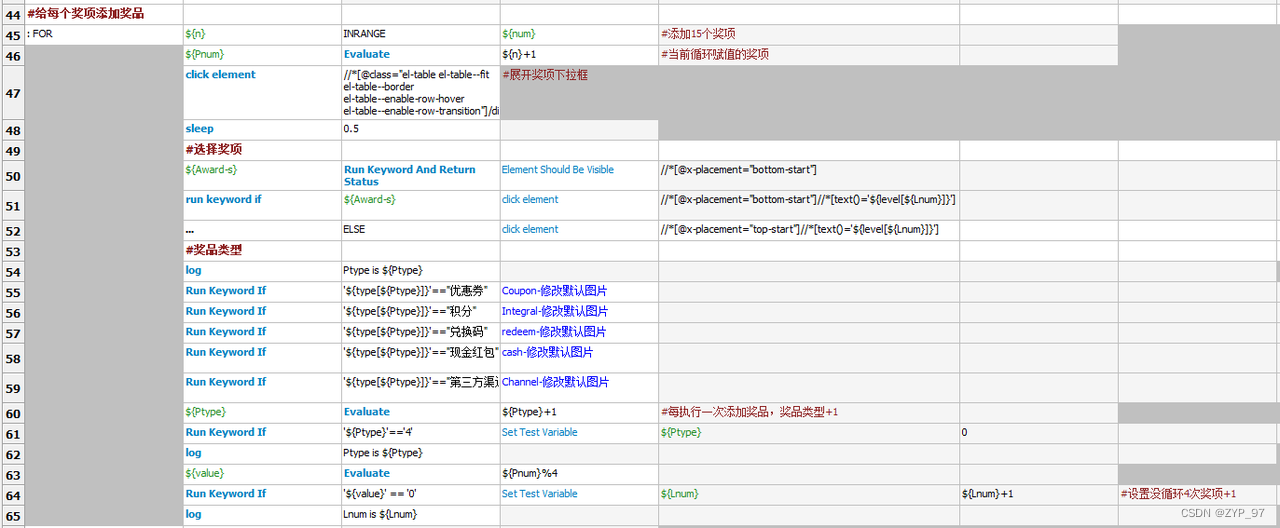The width and height of the screenshot is (1280, 528).
Task: Select the ${value} variable cell
Action: 262,474
